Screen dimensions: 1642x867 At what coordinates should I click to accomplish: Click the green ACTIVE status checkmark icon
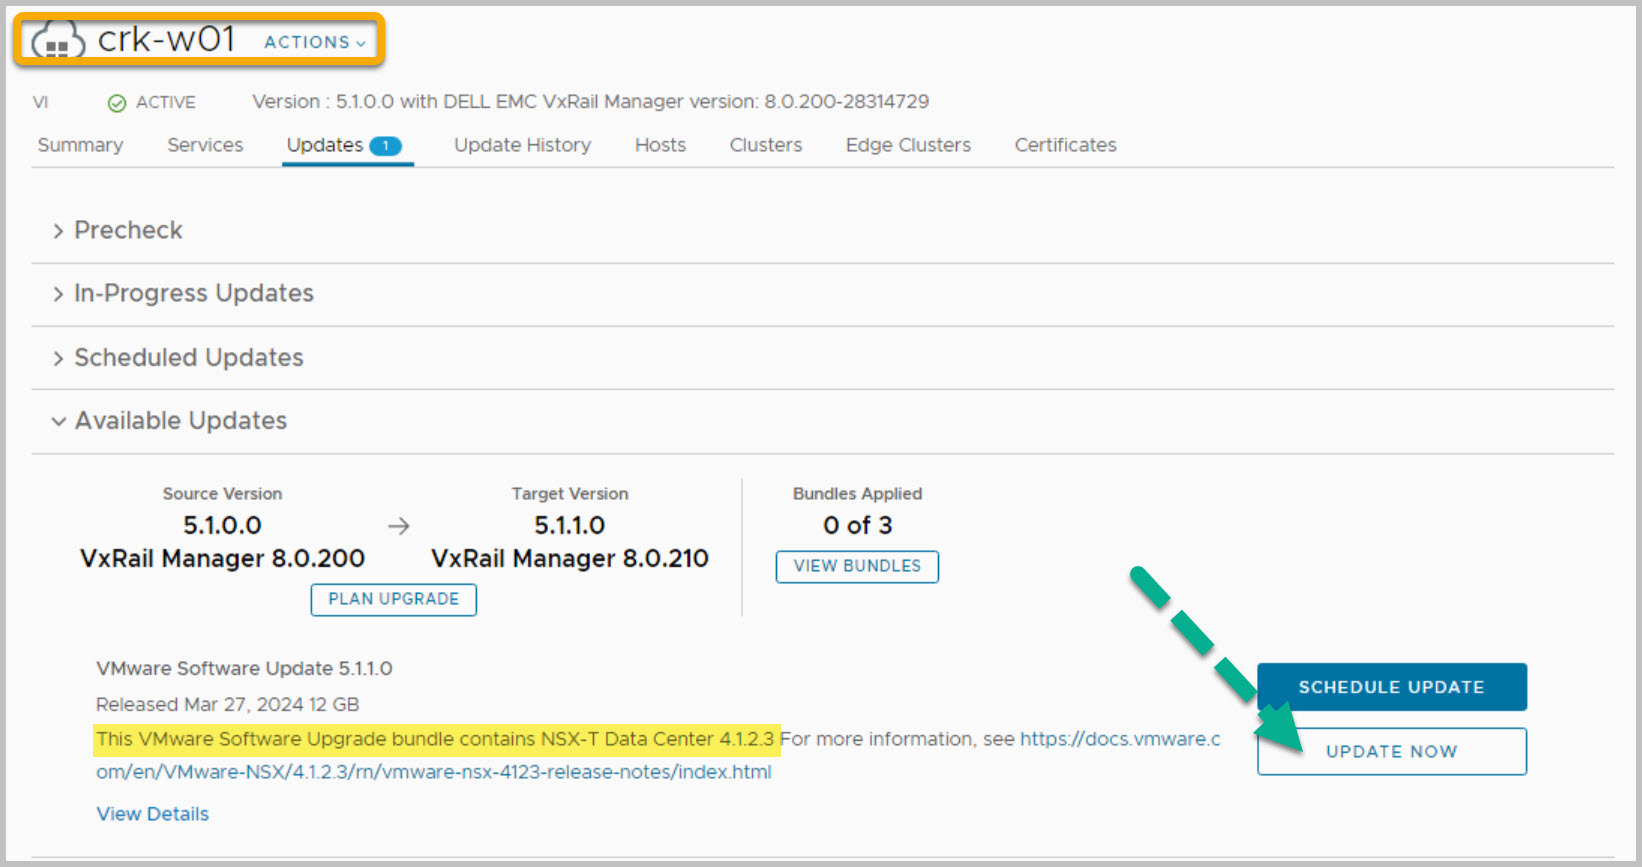117,103
